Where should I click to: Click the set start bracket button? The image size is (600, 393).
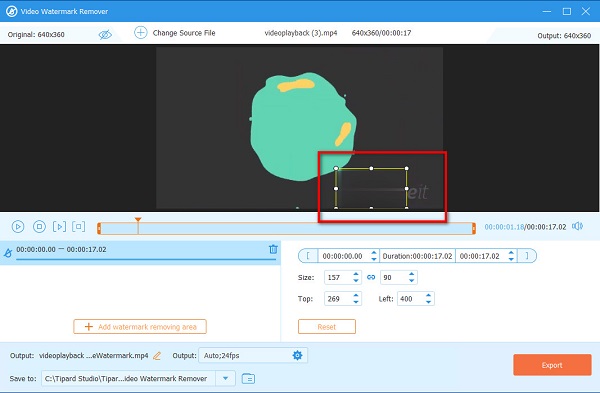click(308, 256)
